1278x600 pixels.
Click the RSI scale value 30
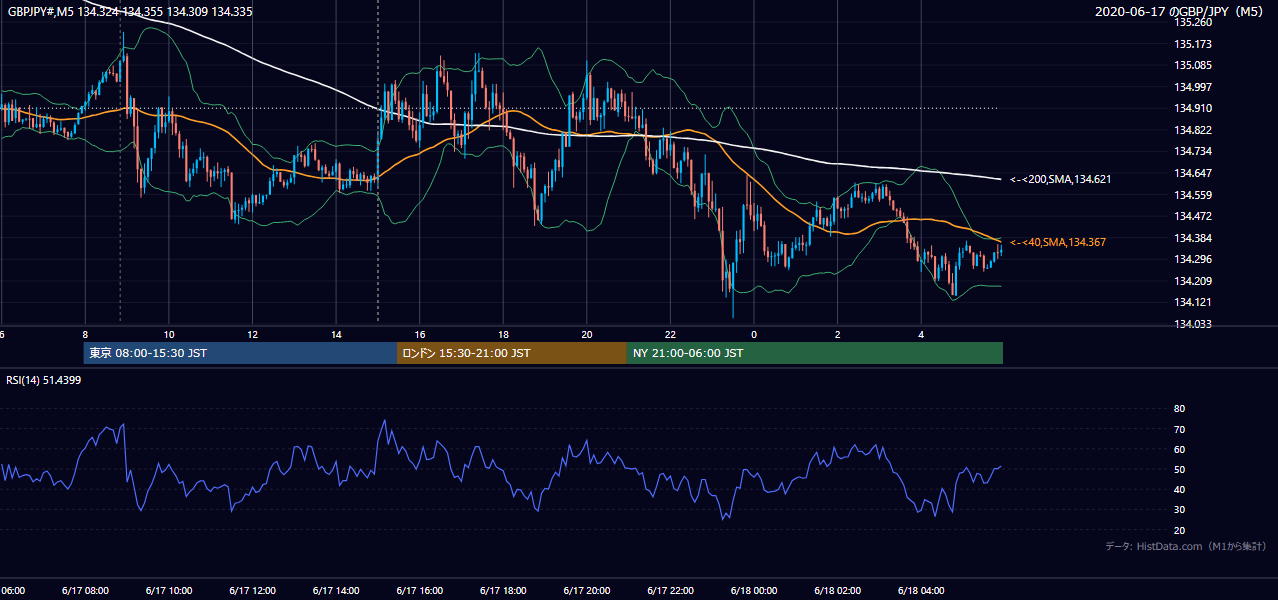click(x=1179, y=510)
